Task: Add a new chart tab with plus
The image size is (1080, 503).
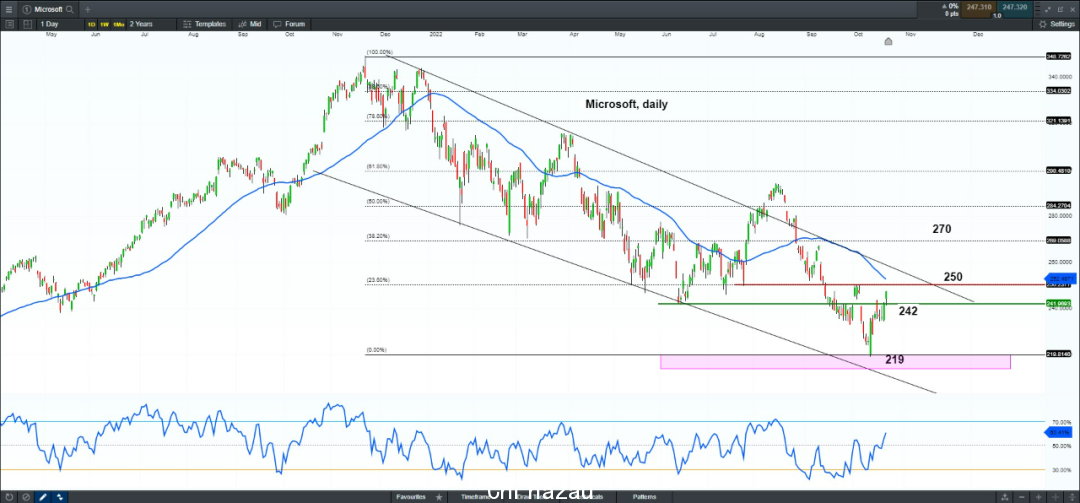Action: pyautogui.click(x=87, y=10)
